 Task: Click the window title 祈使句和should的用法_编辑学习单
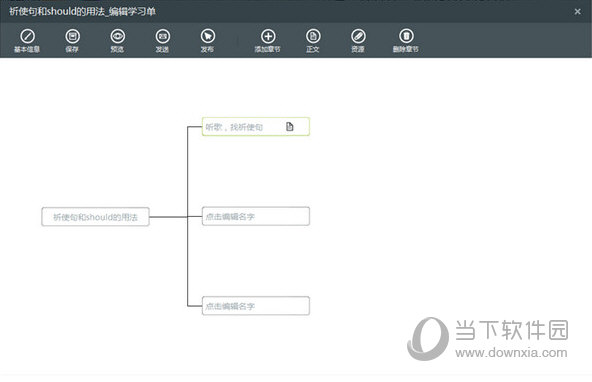(82, 12)
